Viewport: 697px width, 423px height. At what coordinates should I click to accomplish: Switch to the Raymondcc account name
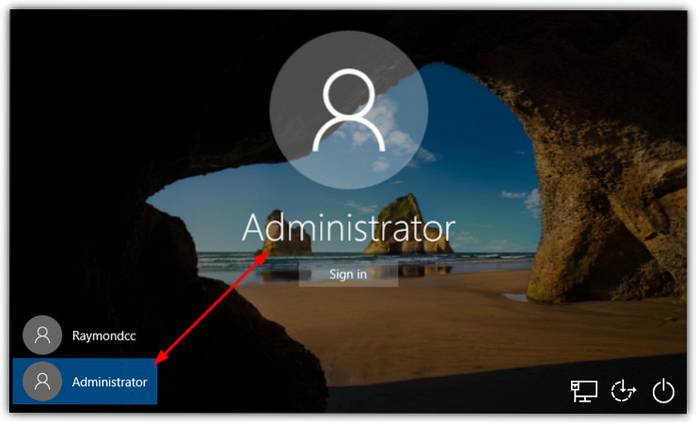pos(104,336)
